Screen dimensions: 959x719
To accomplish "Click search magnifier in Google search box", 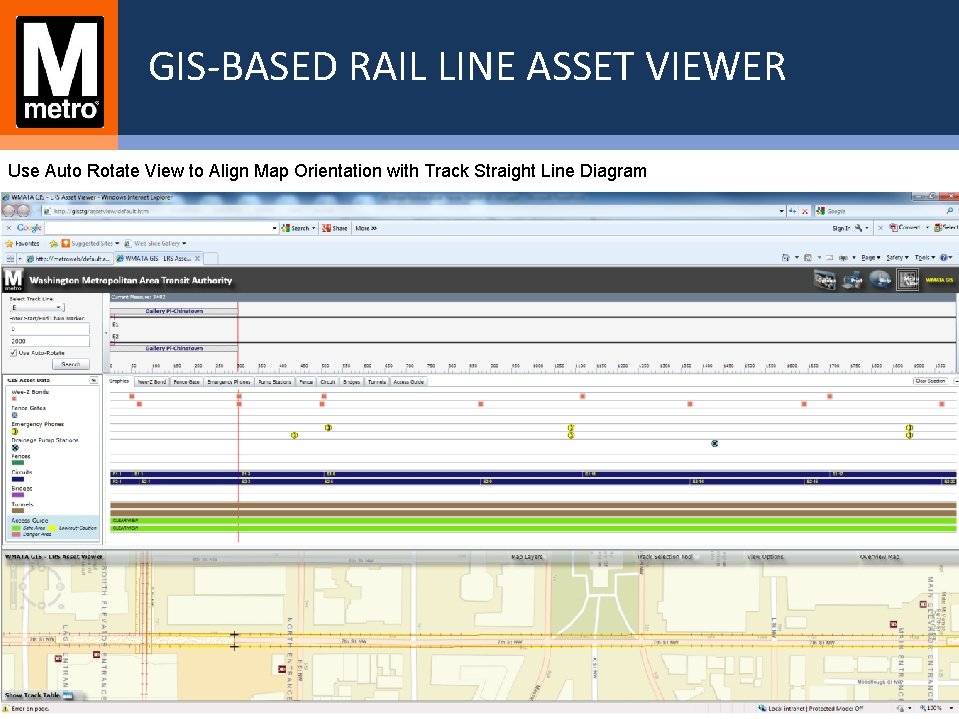I will coord(949,211).
